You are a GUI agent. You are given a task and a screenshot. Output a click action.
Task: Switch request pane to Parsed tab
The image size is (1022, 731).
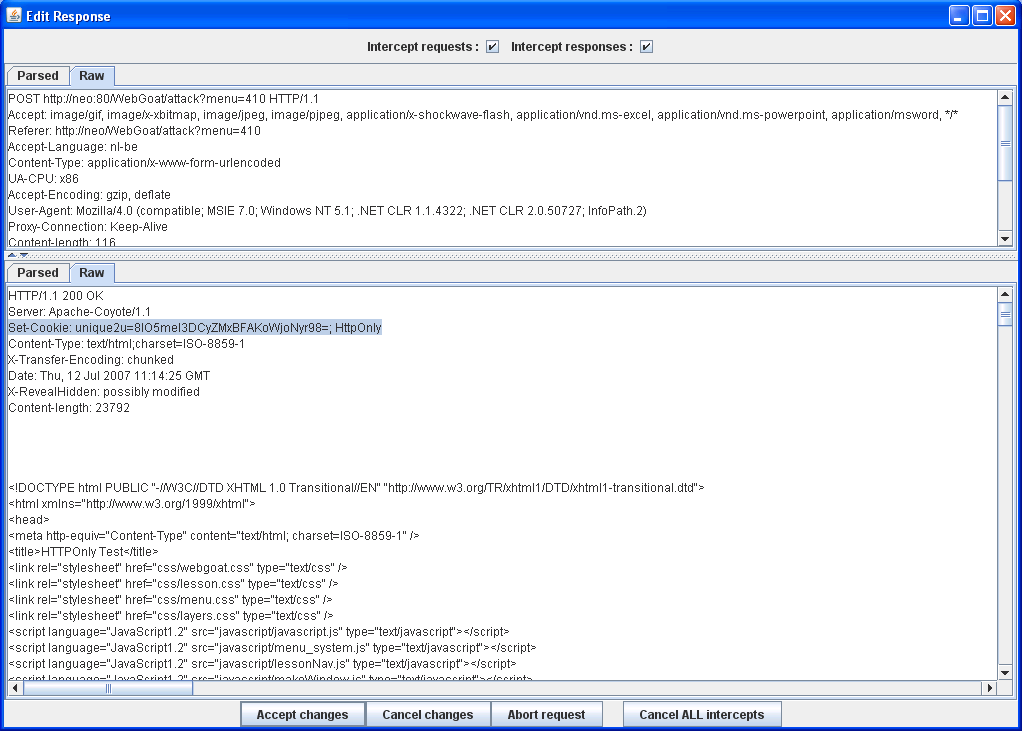tap(38, 76)
